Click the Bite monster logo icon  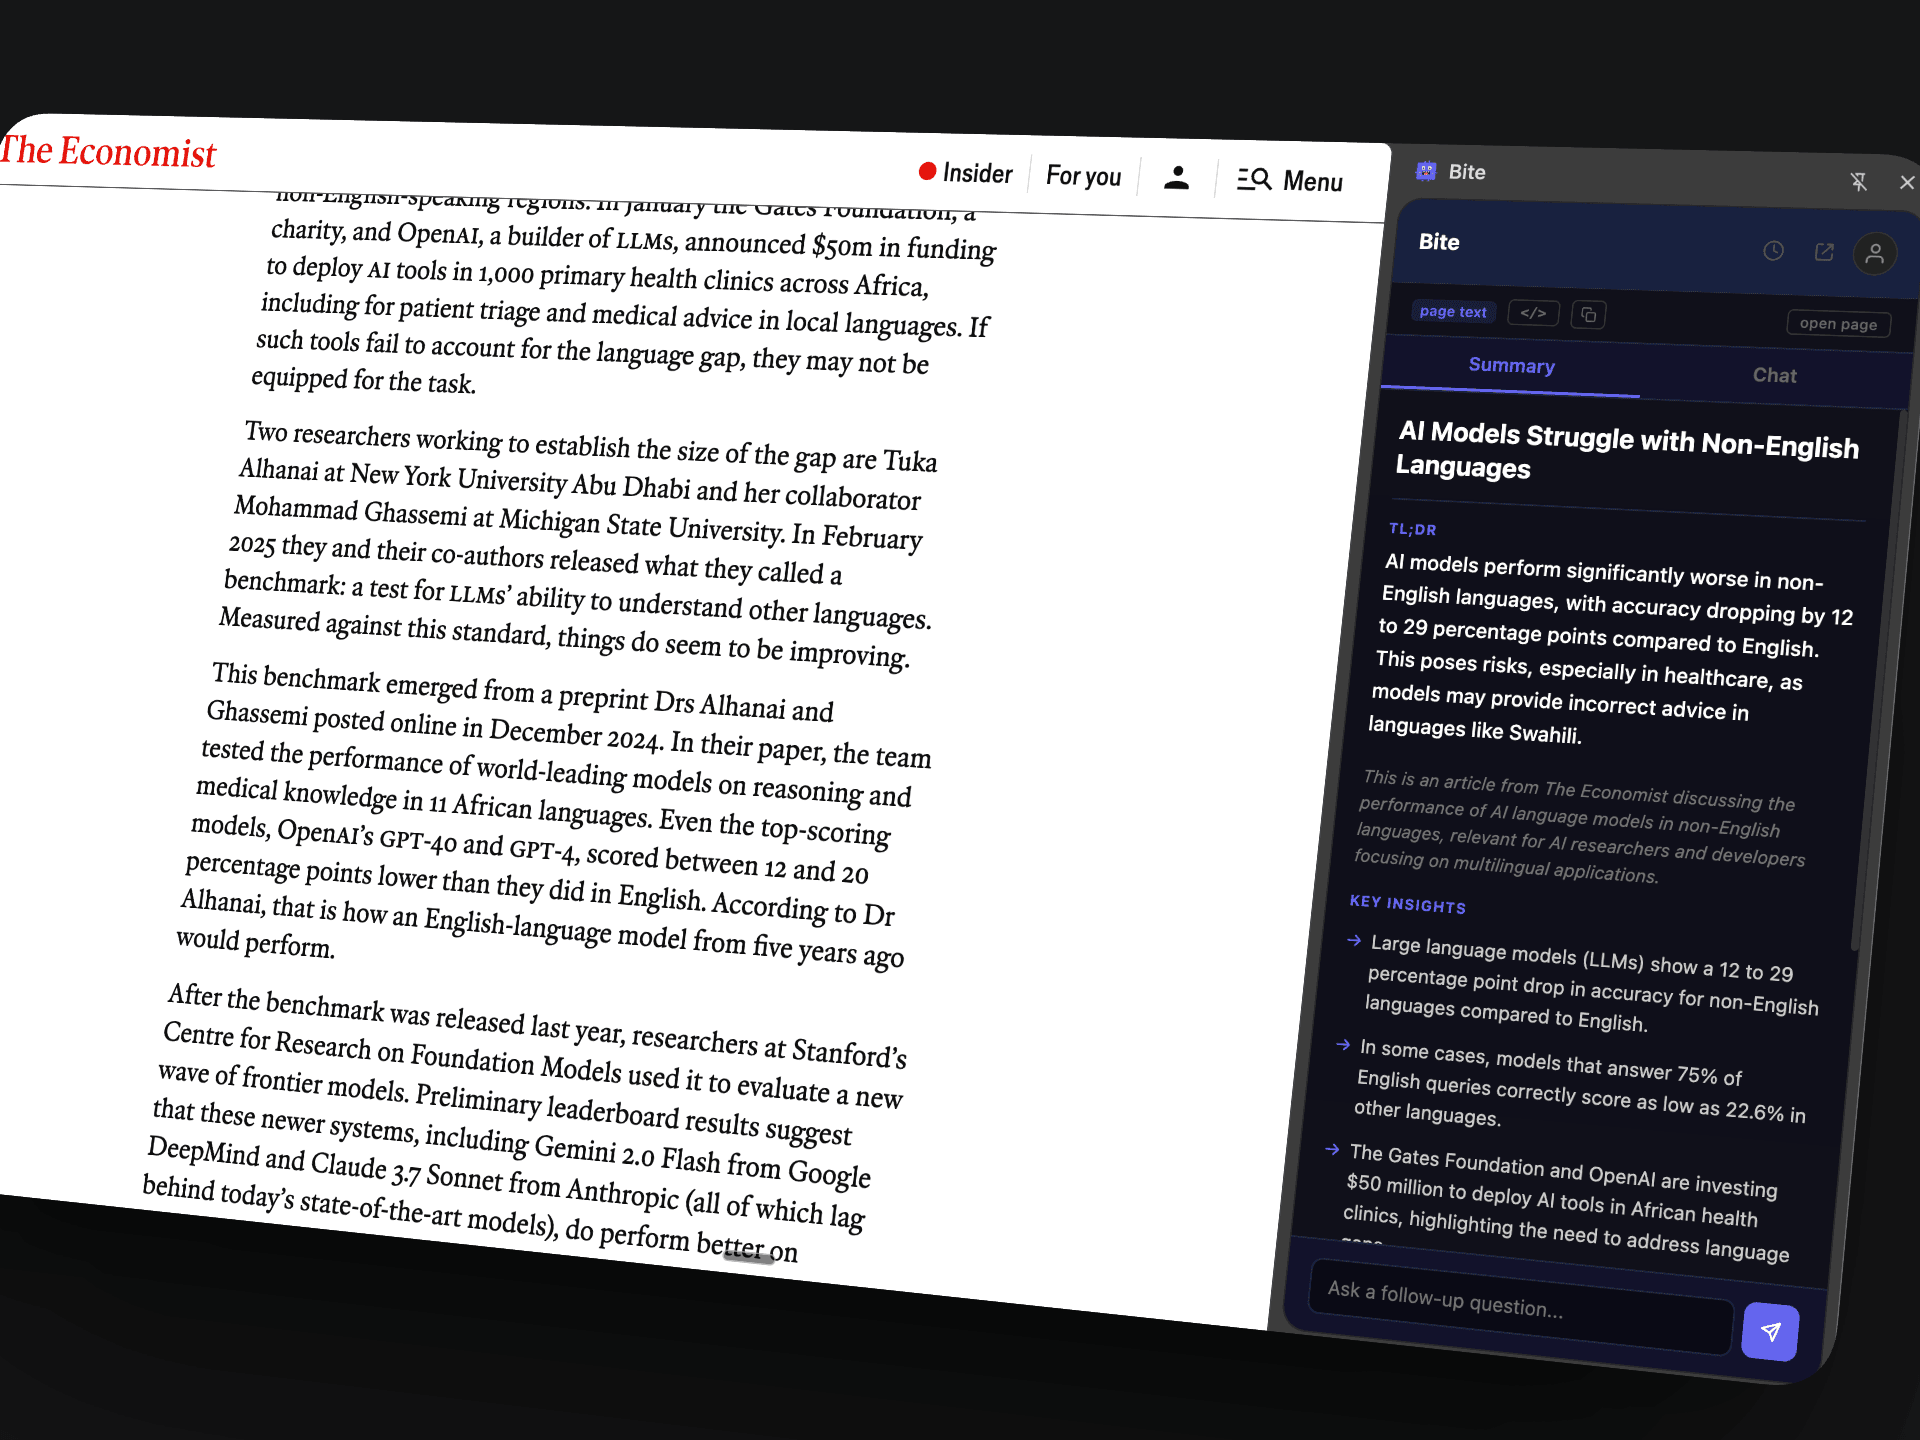1426,171
